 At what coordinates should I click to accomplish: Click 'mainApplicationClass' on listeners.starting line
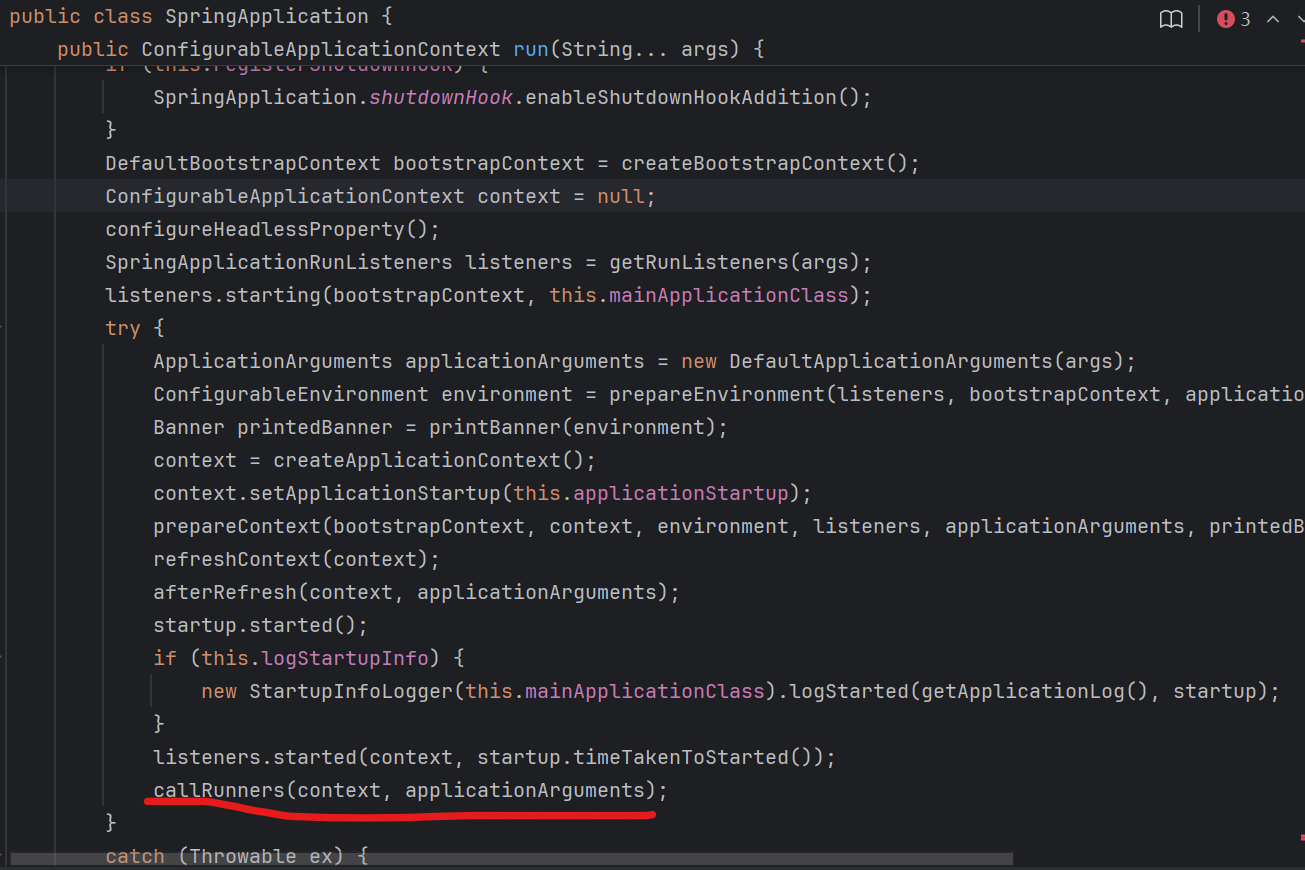pos(727,295)
